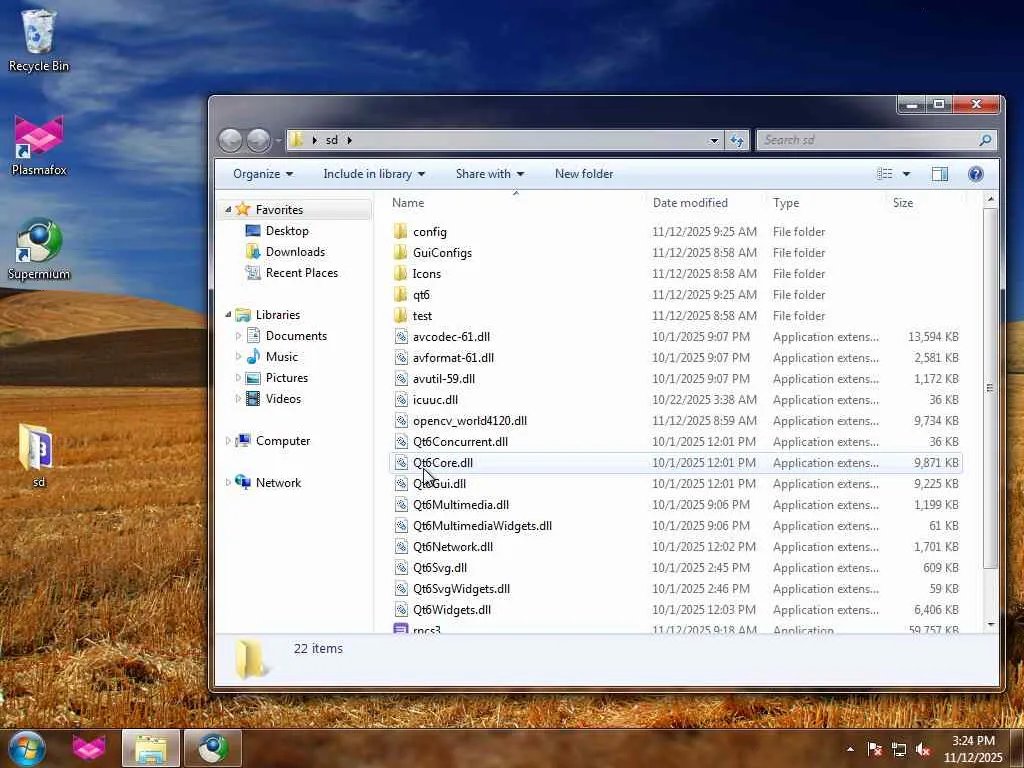1024x768 pixels.
Task: Open the address bar history dropdown
Action: 714,140
